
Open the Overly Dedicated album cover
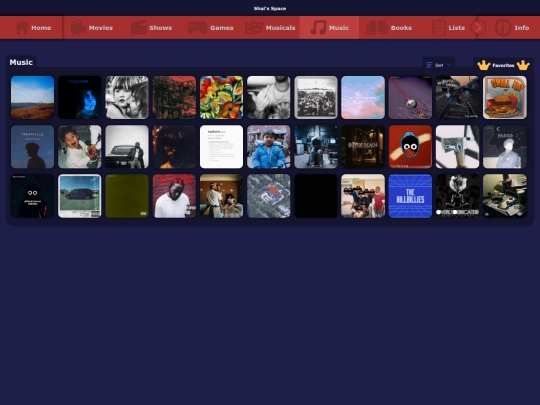click(457, 196)
